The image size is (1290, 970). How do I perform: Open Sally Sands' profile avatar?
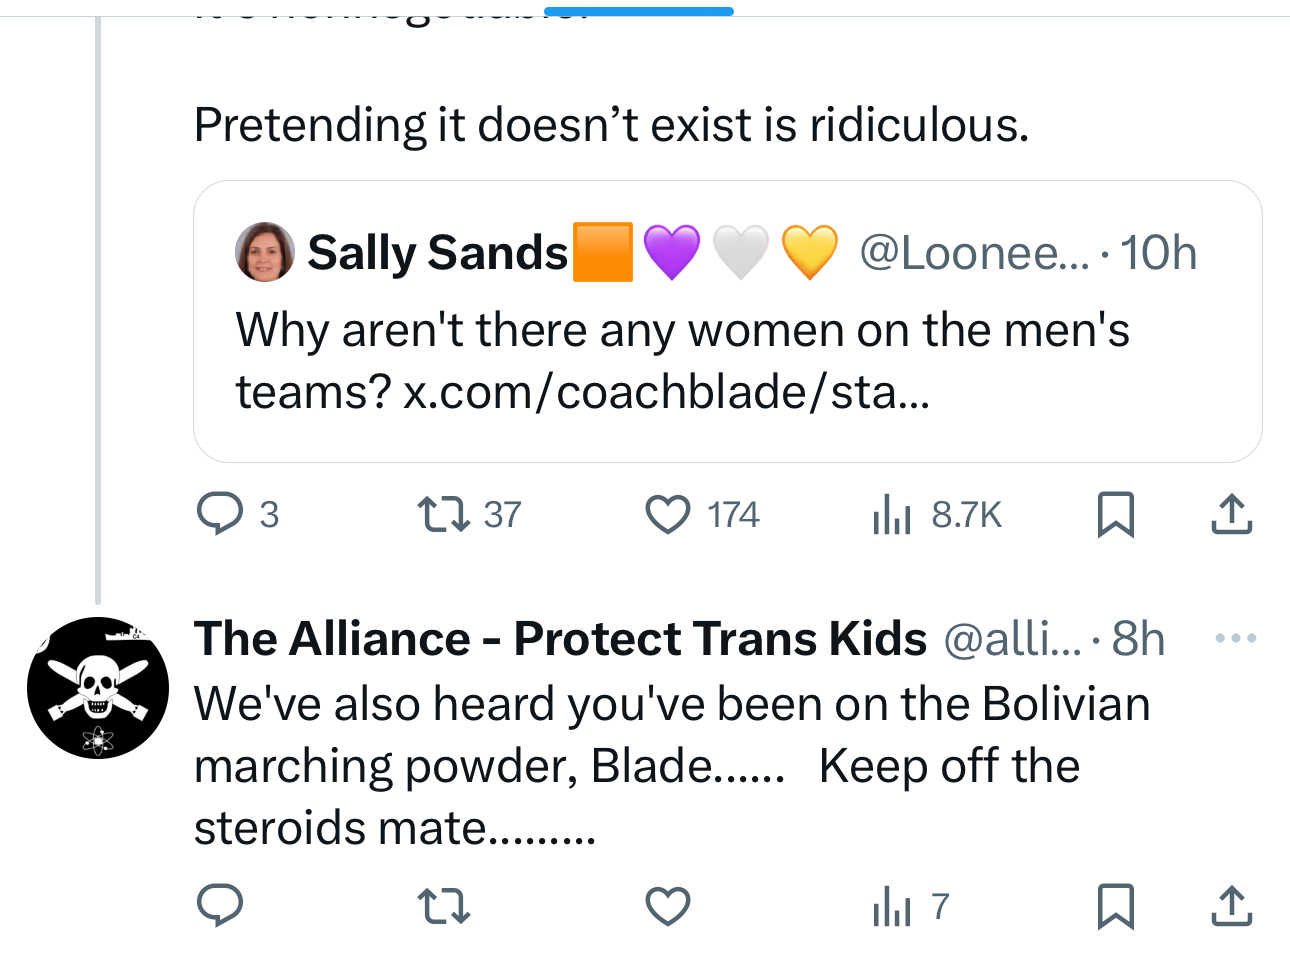tap(265, 252)
